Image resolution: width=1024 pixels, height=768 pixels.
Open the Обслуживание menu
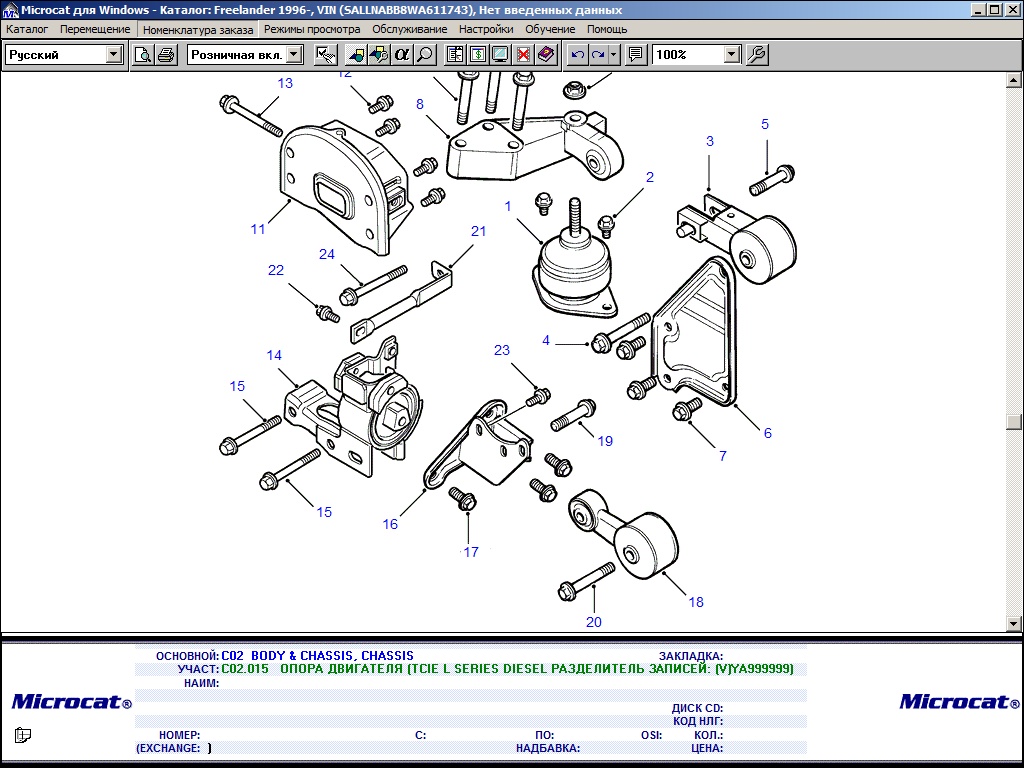409,29
